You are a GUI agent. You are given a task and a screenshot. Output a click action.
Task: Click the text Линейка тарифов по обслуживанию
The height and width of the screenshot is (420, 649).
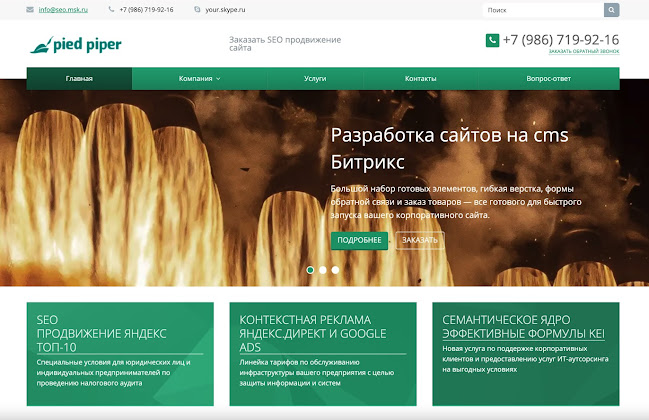coord(317,373)
